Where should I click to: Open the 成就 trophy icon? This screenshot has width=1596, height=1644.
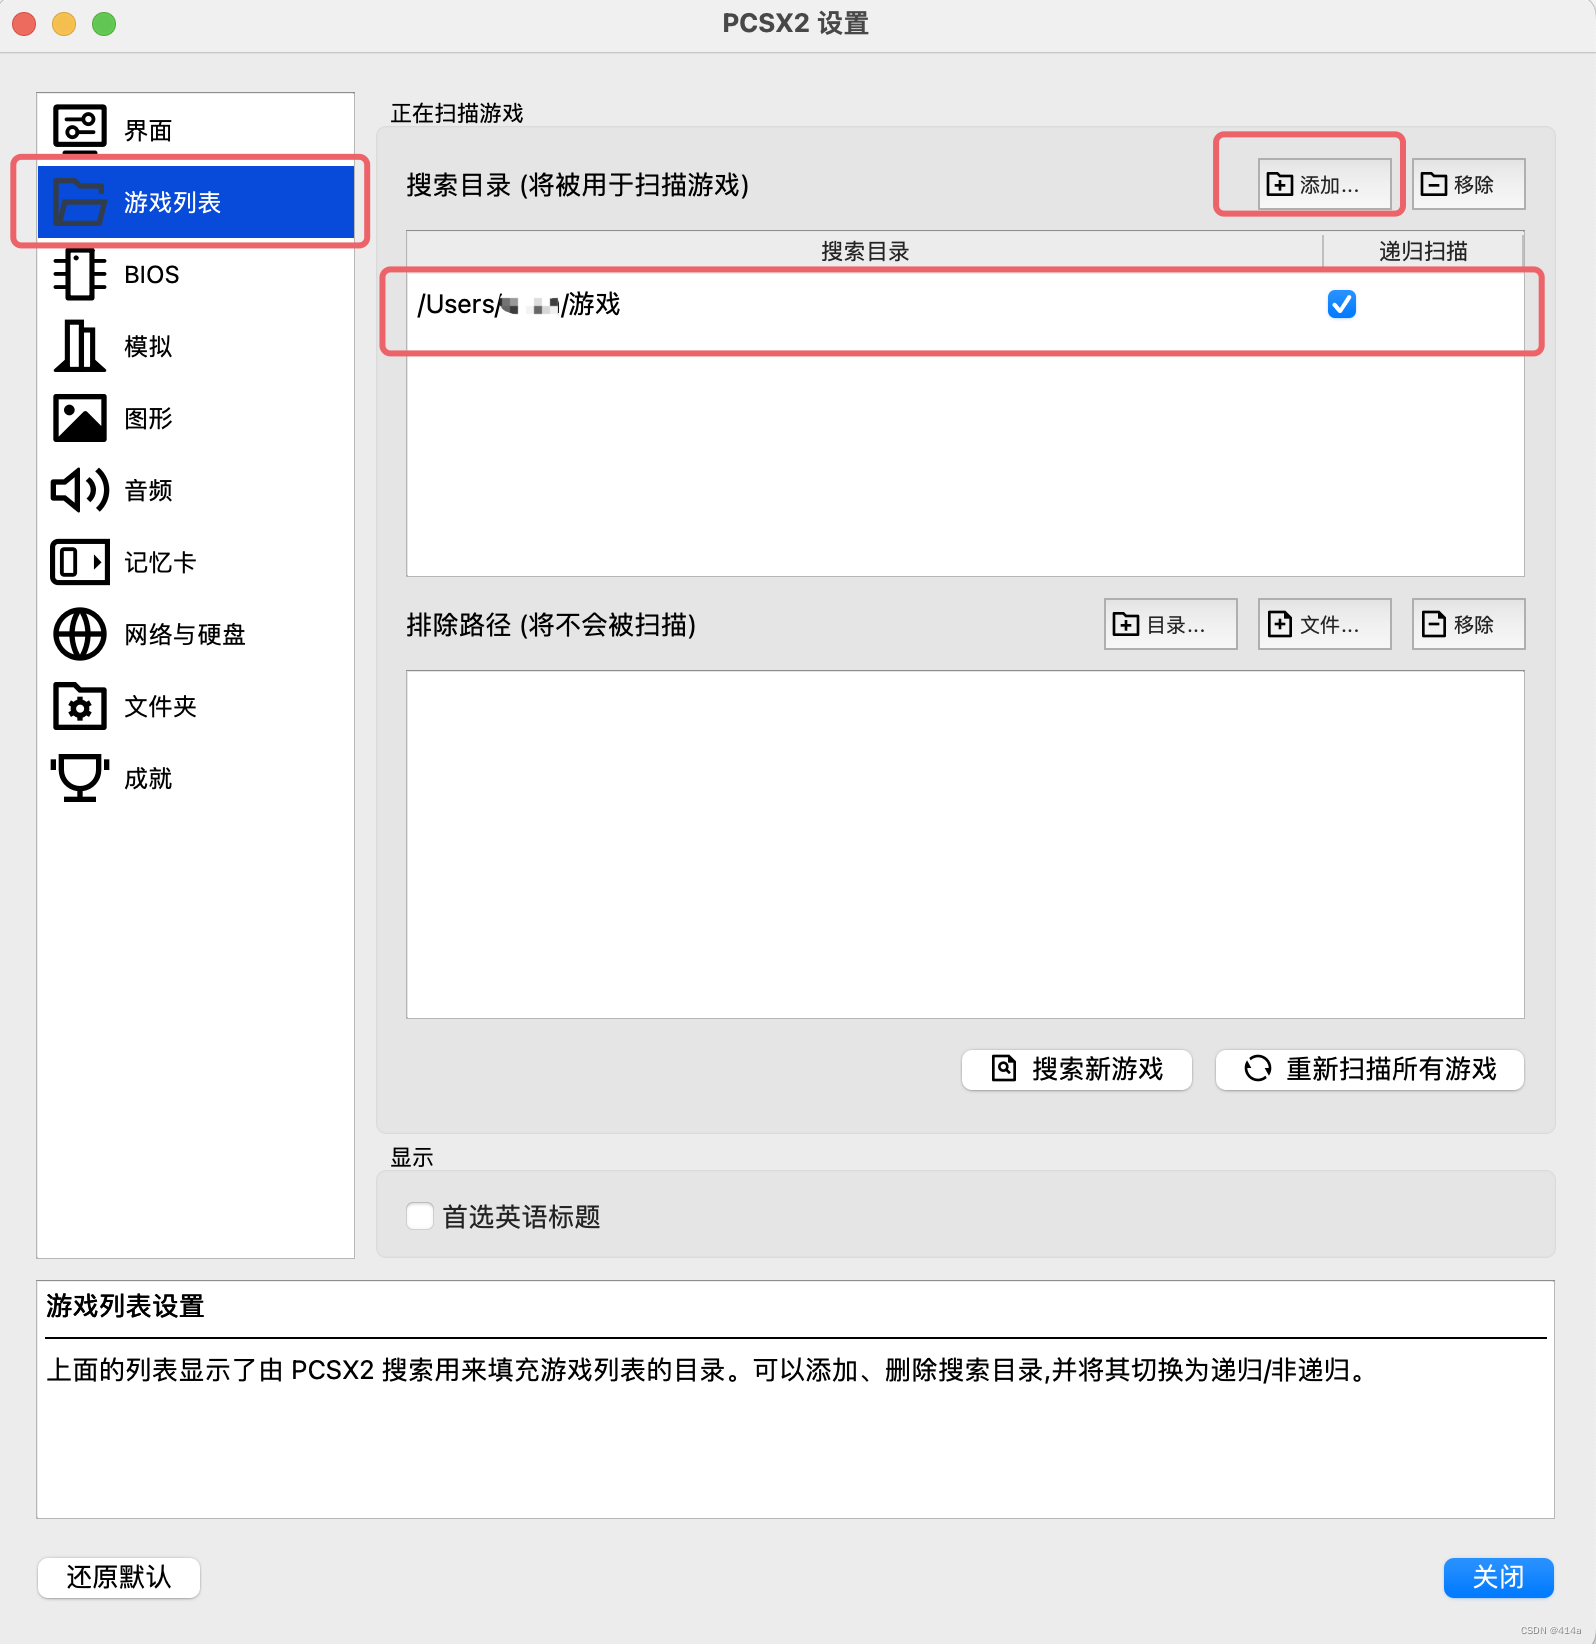tap(79, 778)
